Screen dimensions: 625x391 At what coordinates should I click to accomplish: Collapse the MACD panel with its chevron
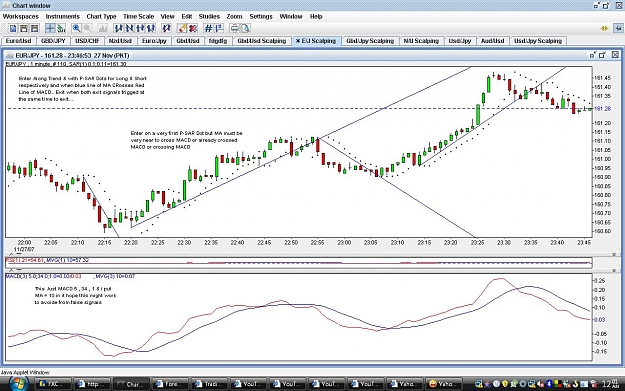click(x=10, y=270)
